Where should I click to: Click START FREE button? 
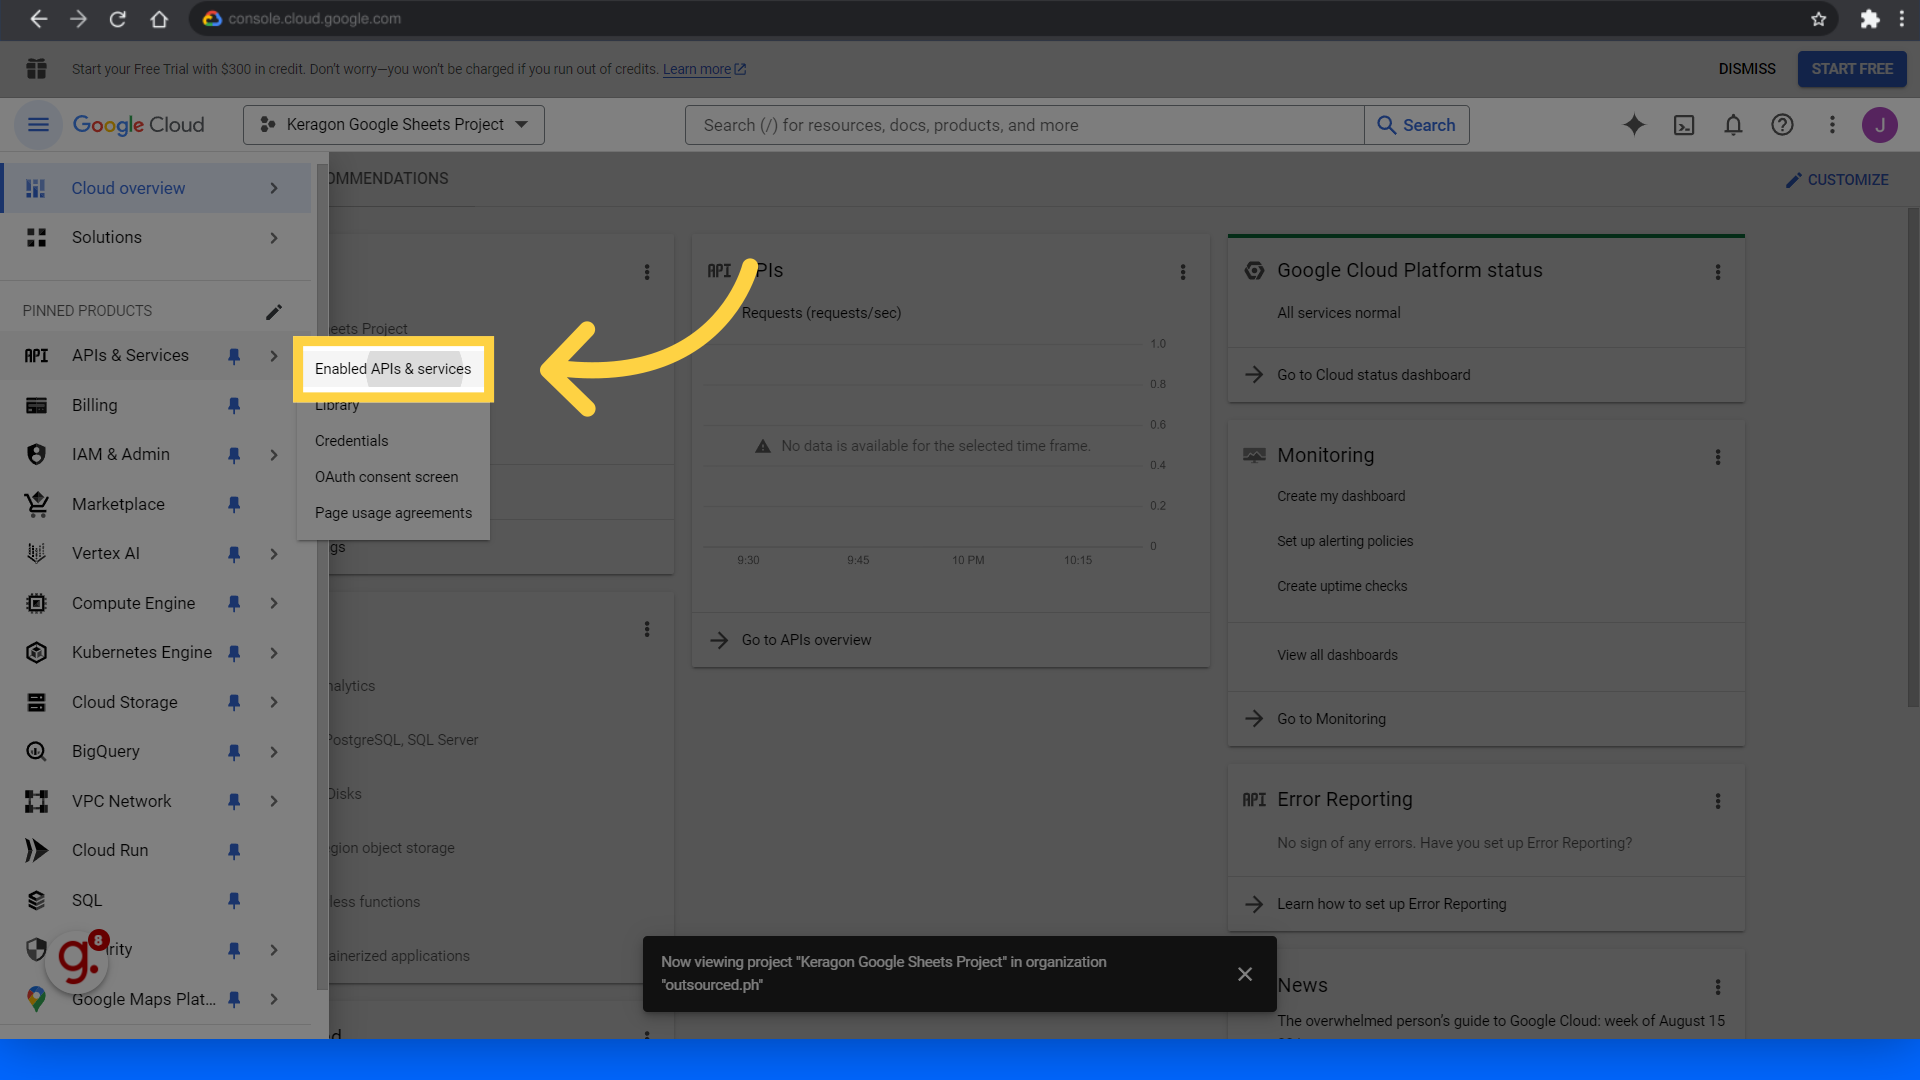pyautogui.click(x=1852, y=69)
